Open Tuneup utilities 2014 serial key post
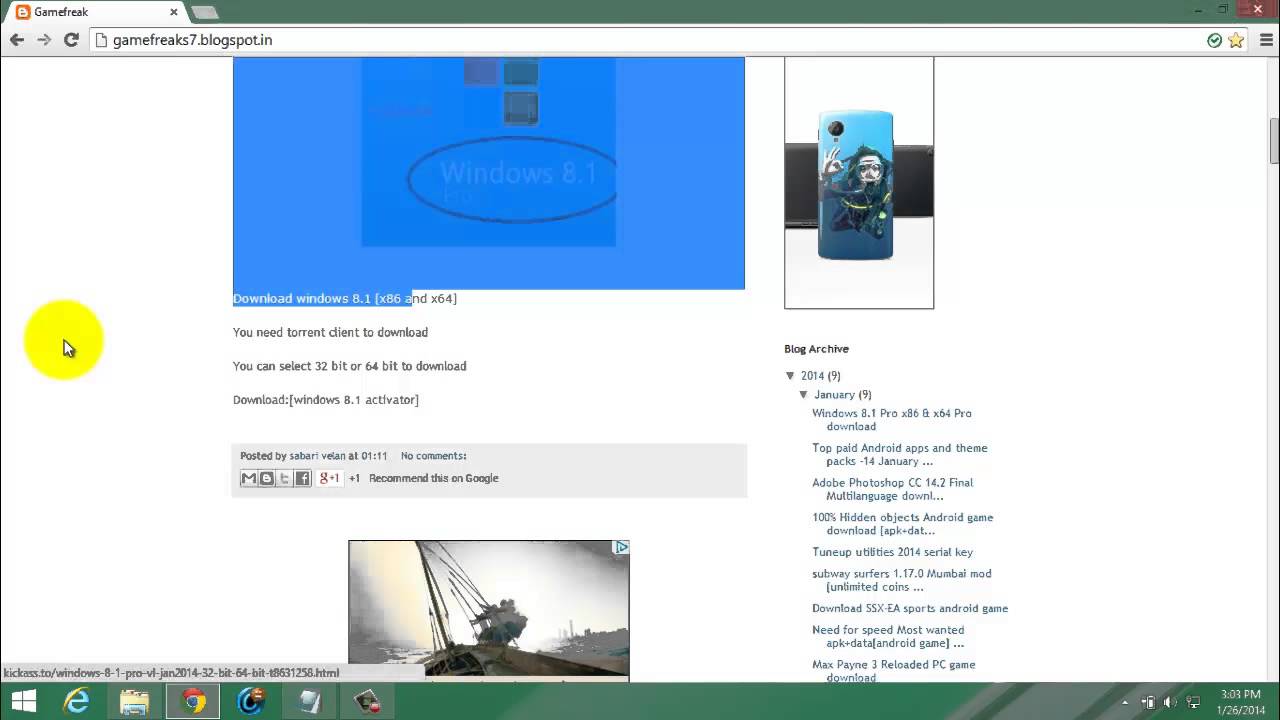 click(x=892, y=552)
